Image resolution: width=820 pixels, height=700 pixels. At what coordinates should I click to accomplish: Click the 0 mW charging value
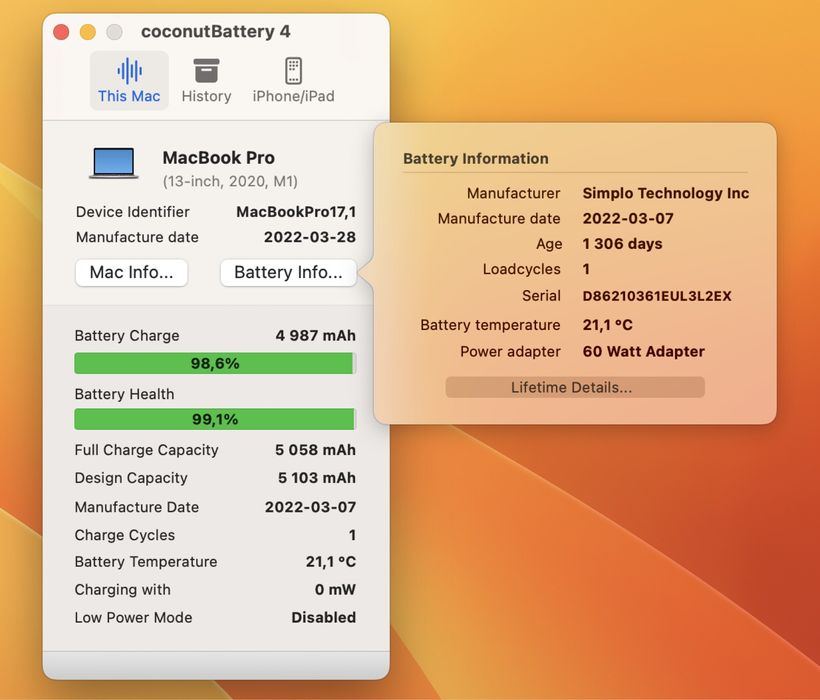click(x=335, y=590)
